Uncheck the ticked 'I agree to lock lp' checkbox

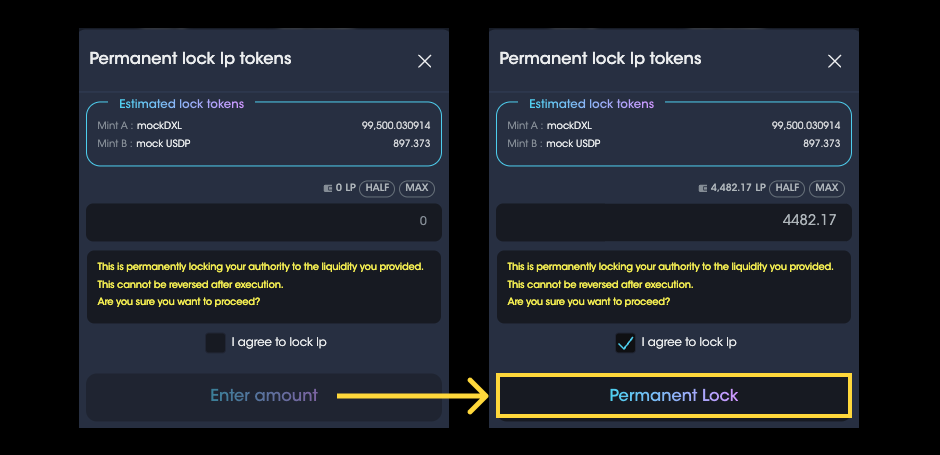tap(625, 343)
